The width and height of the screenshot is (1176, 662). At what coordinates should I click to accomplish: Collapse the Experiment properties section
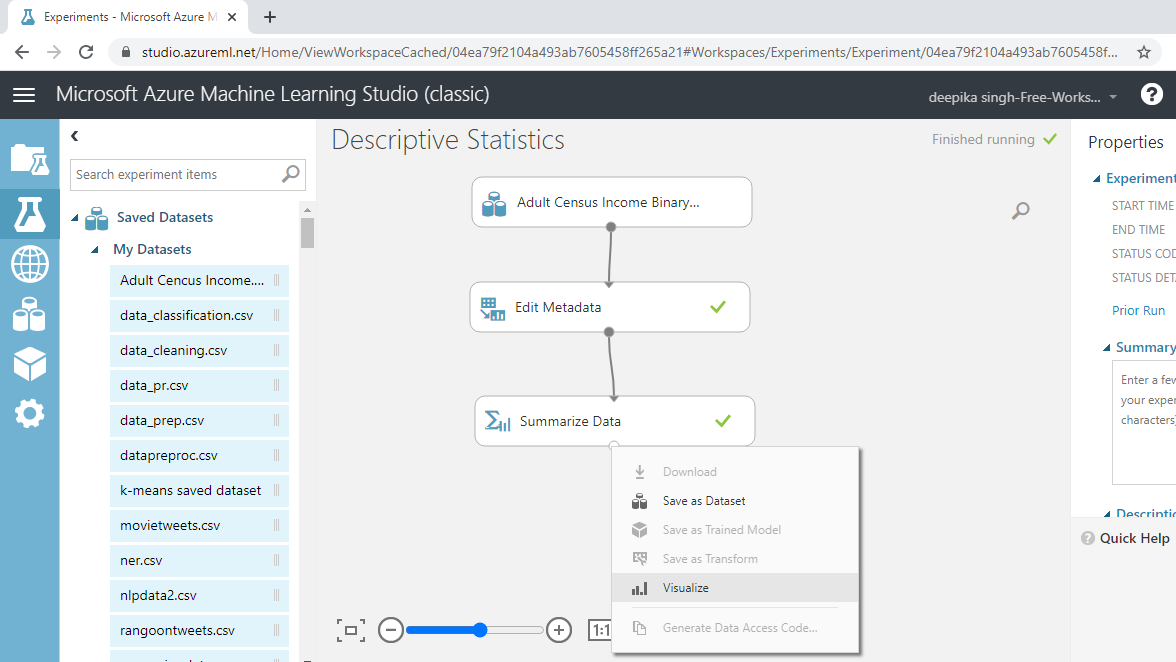coord(1096,178)
